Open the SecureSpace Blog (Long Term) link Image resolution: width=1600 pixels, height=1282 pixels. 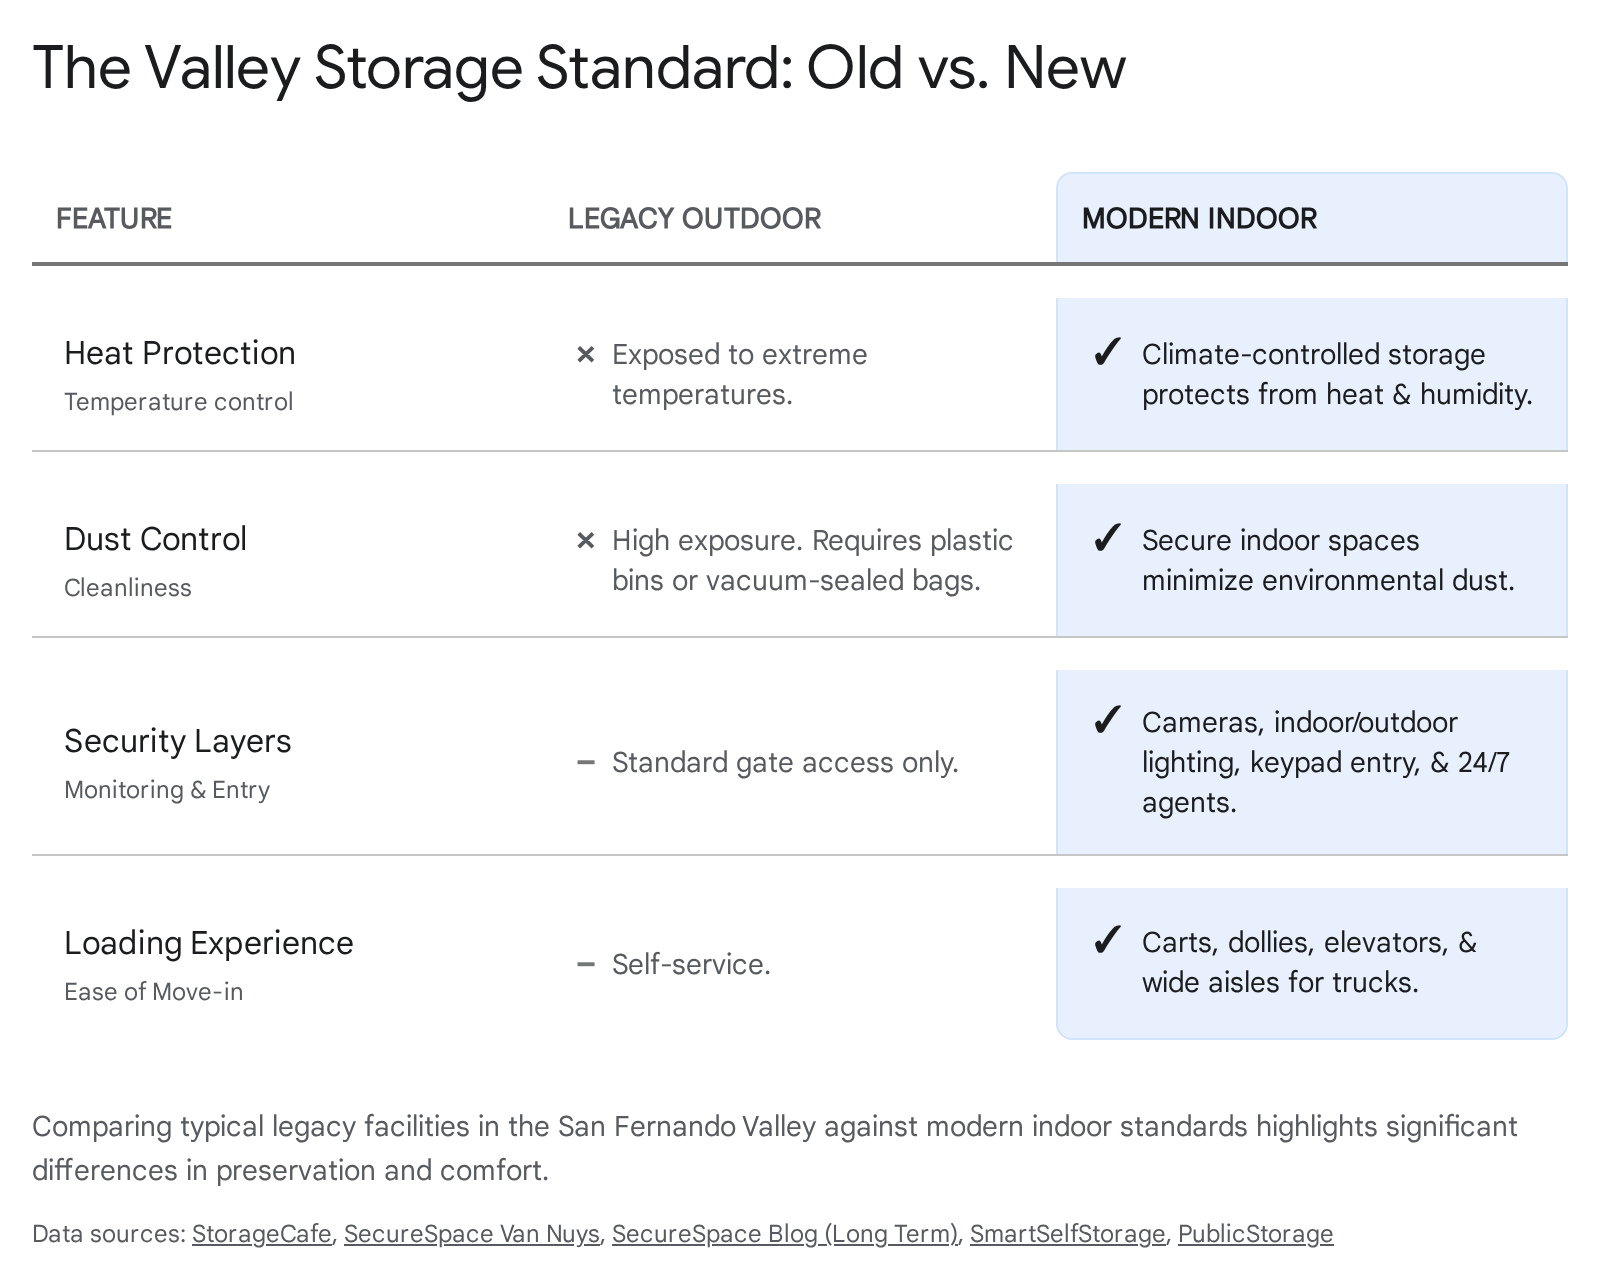pyautogui.click(x=785, y=1234)
